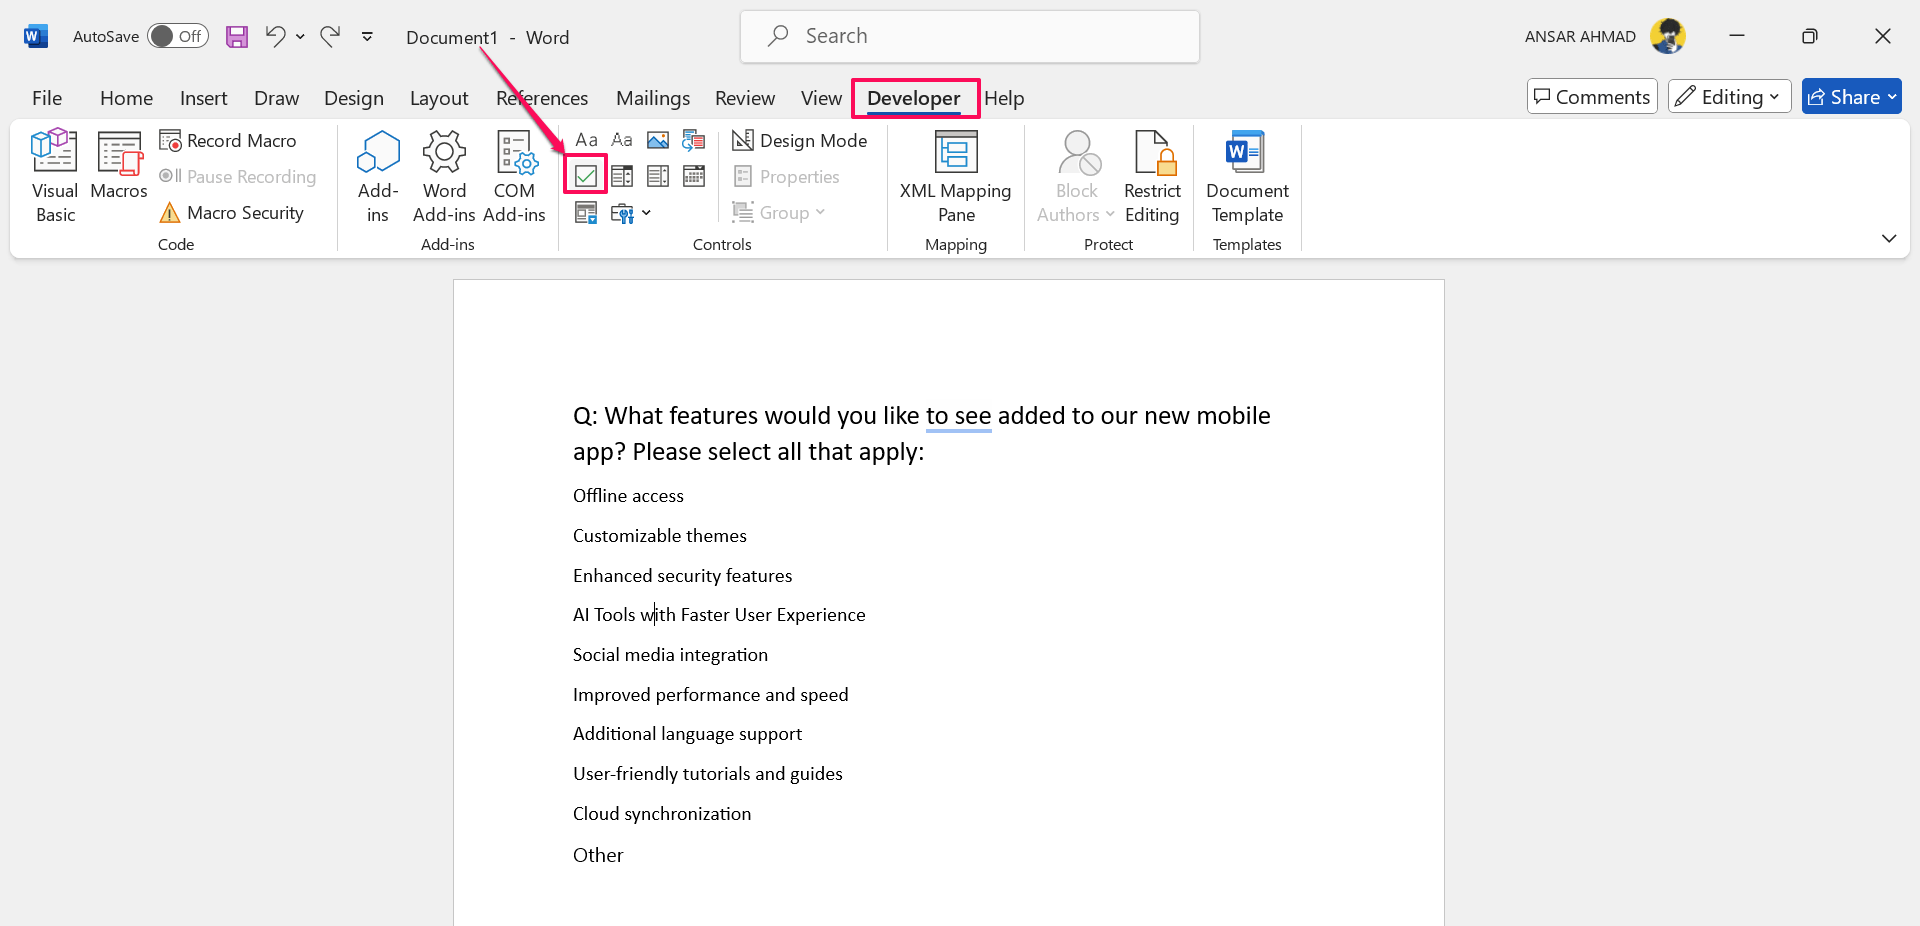The height and width of the screenshot is (926, 1920).
Task: Pause Recording macro
Action: (238, 177)
